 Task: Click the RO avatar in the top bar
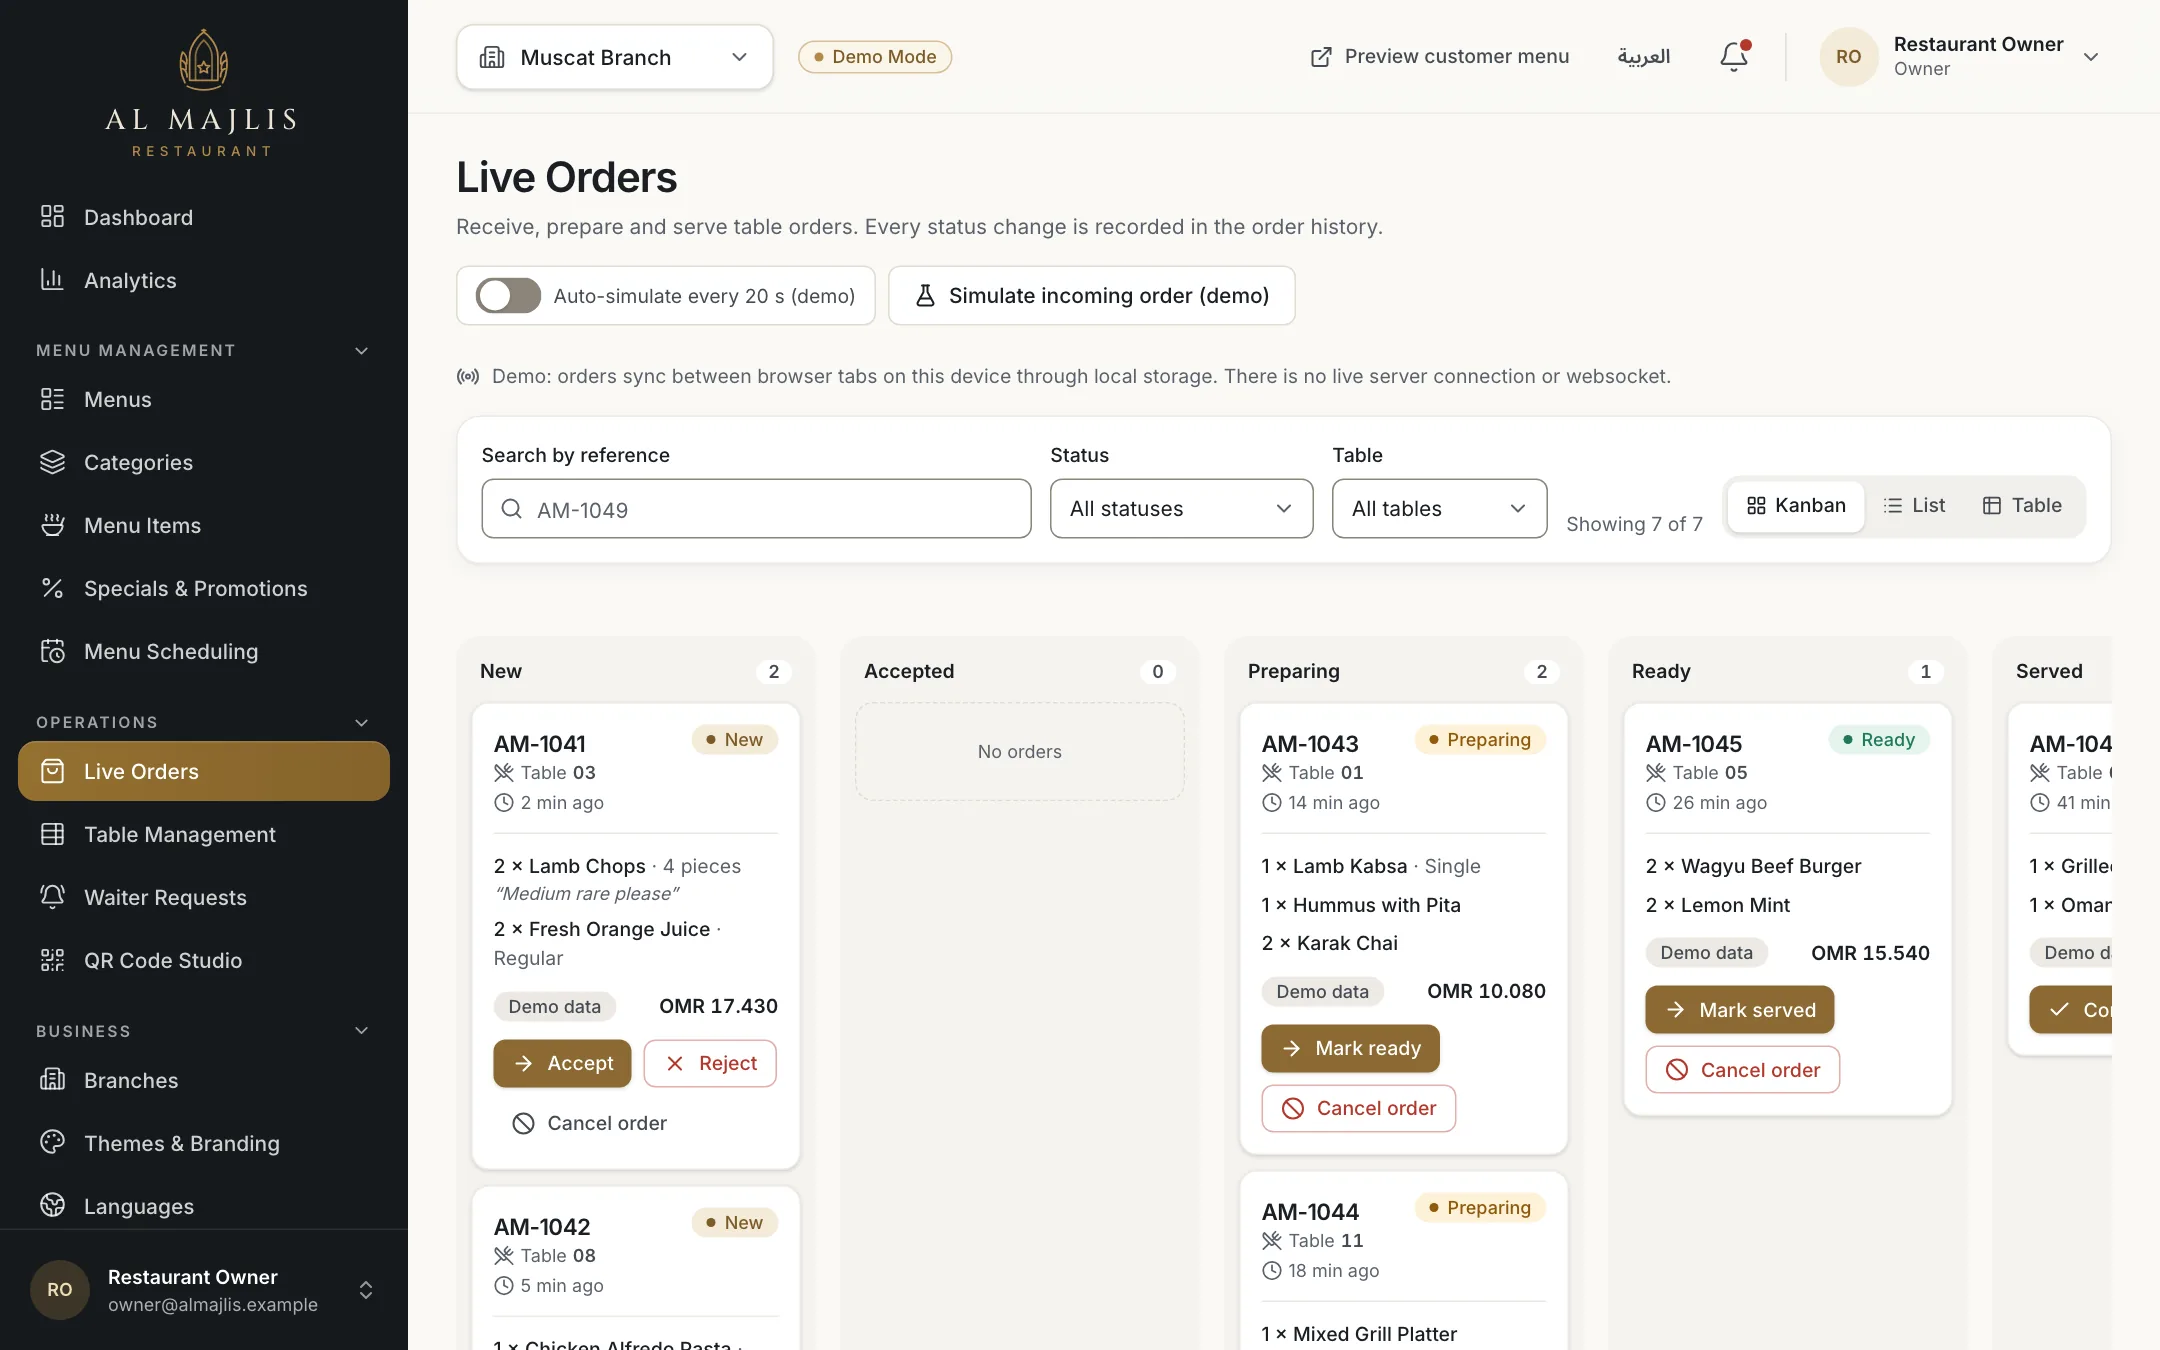(x=1848, y=57)
